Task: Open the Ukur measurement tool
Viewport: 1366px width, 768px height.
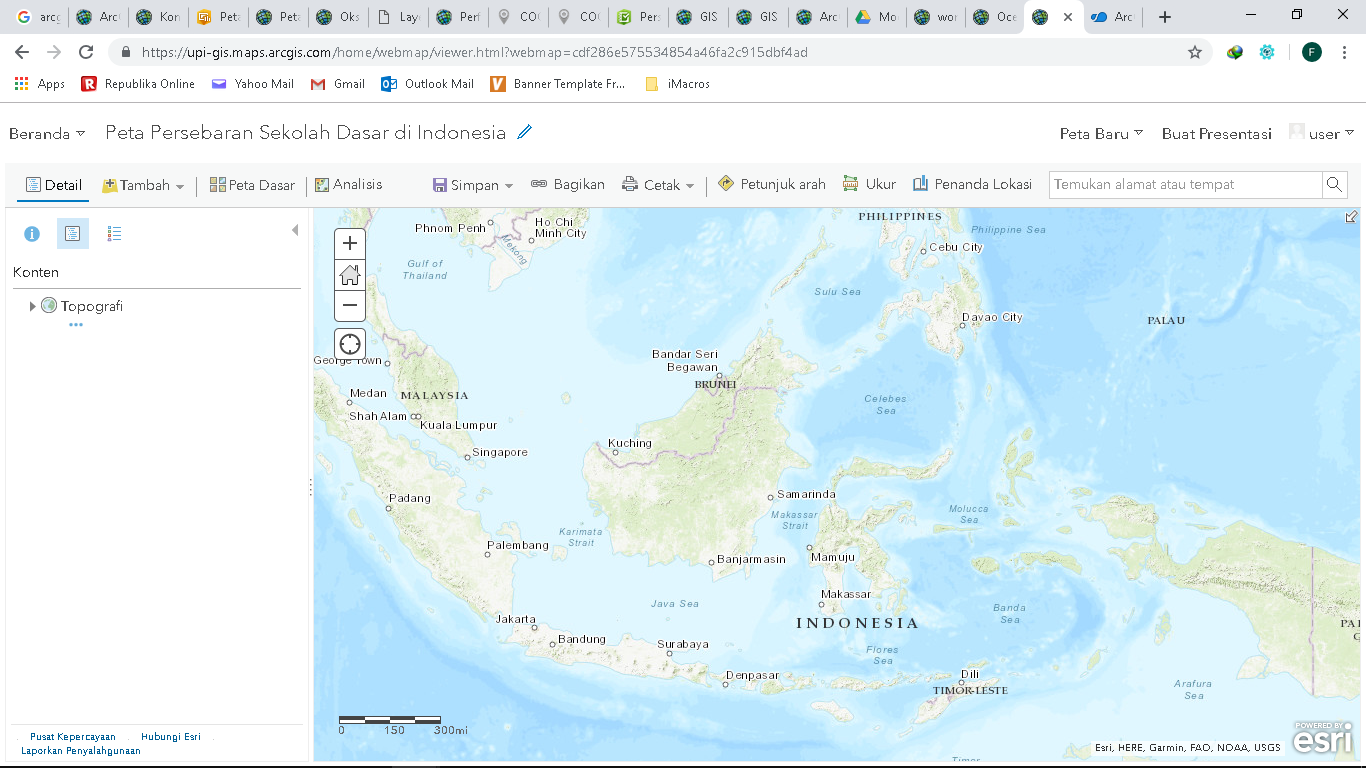Action: [x=869, y=184]
